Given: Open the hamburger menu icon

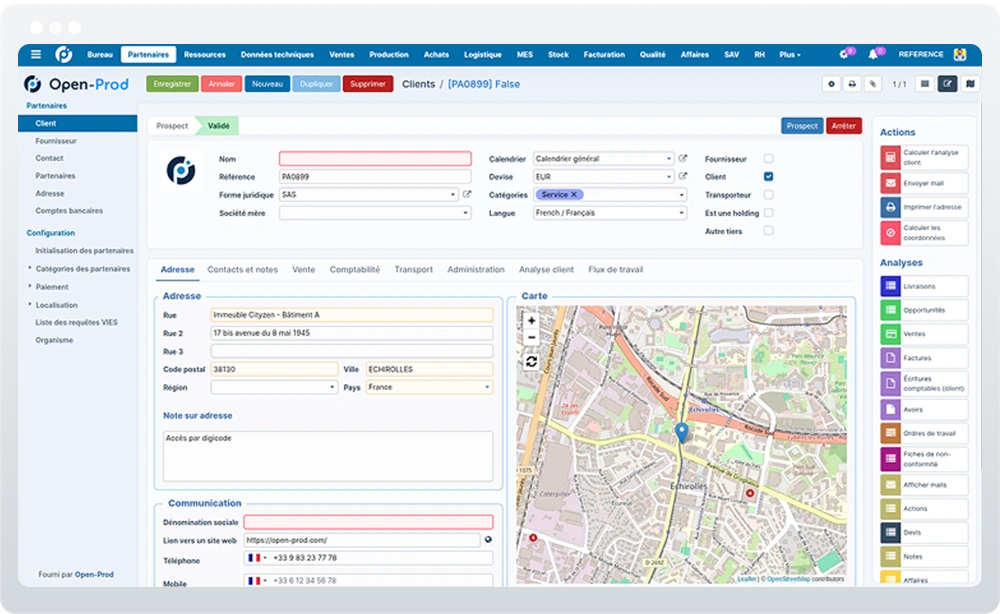Looking at the screenshot, I should 36,54.
